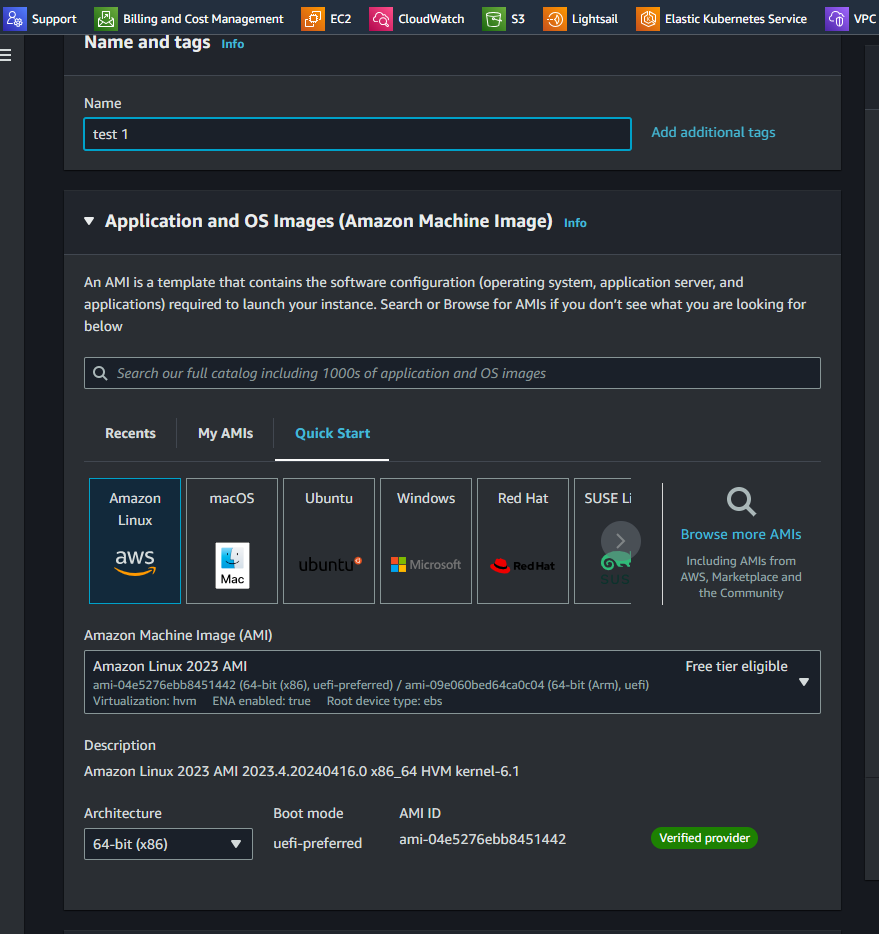Screen dimensions: 879x934
Task: Switch to the Quick Start tab
Action: 332,433
